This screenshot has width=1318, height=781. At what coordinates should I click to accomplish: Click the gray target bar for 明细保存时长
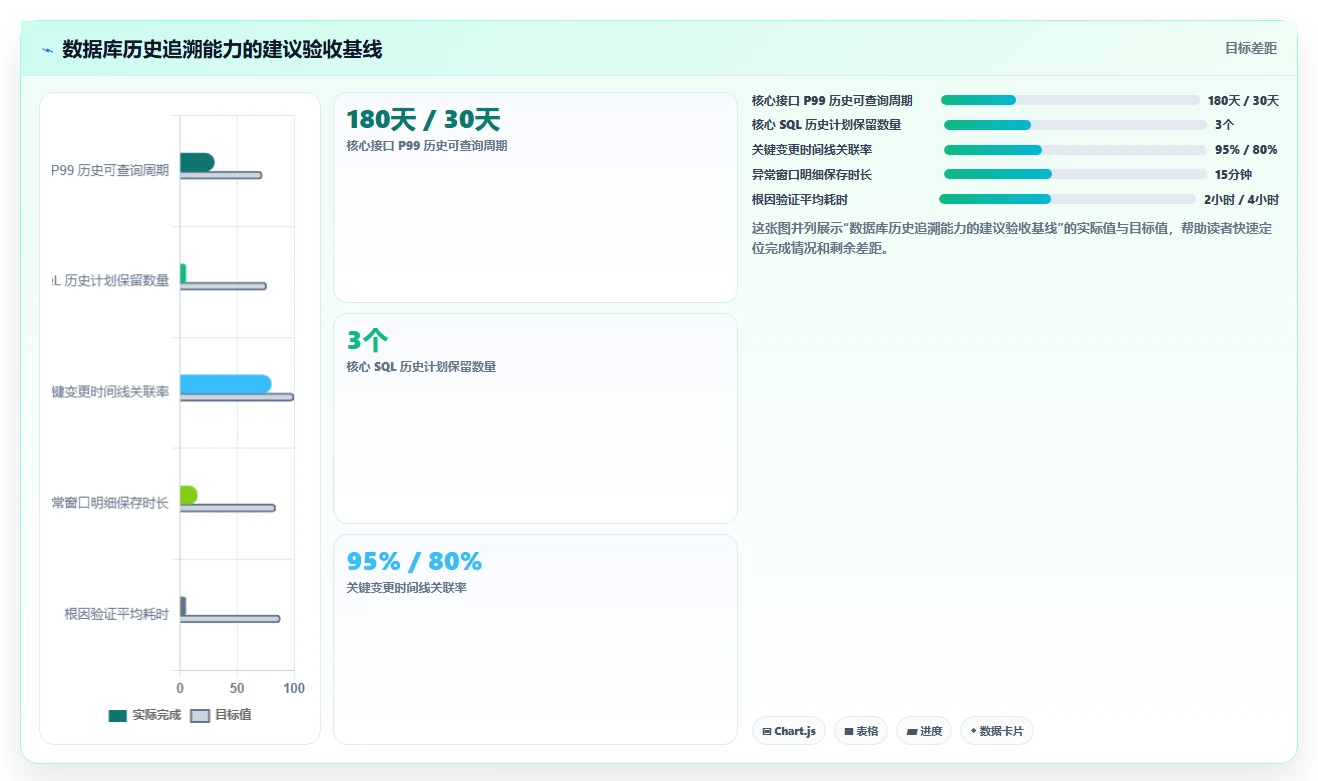pyautogui.click(x=228, y=508)
